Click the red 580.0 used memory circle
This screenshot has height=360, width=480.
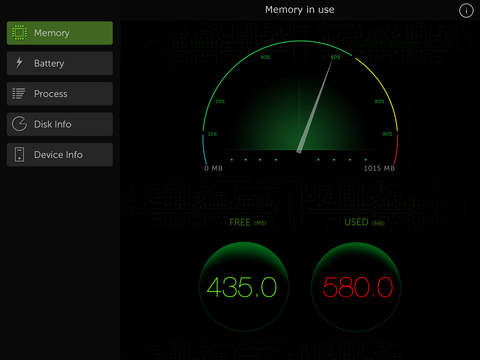[356, 287]
